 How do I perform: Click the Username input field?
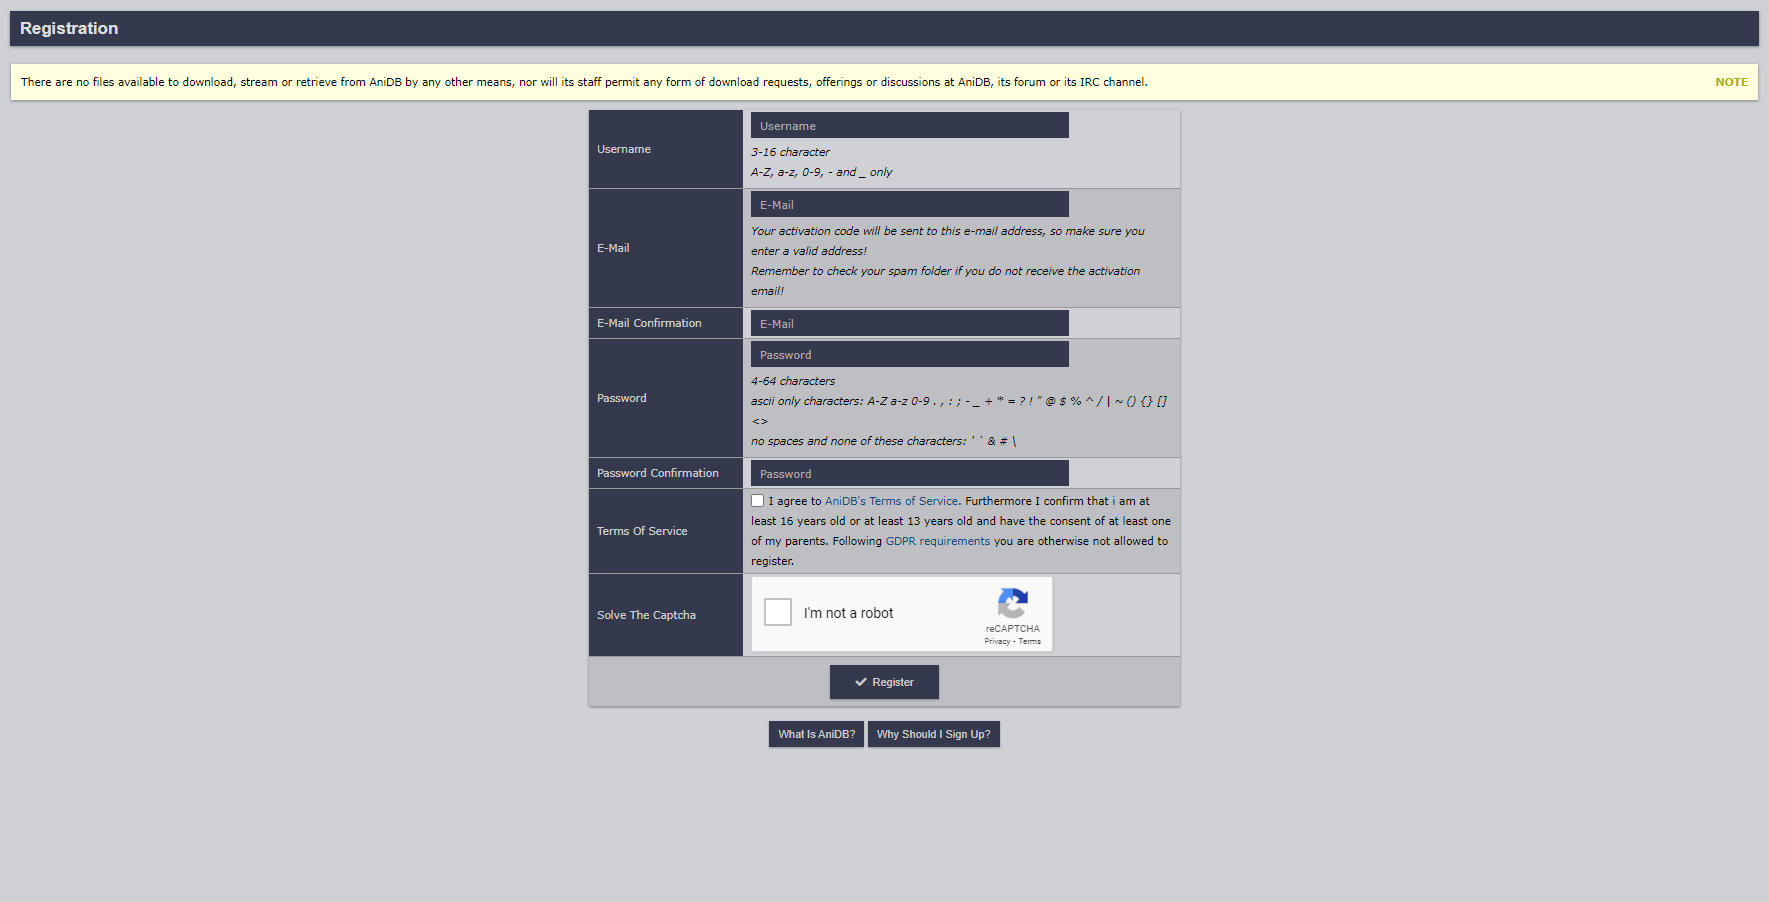(909, 125)
